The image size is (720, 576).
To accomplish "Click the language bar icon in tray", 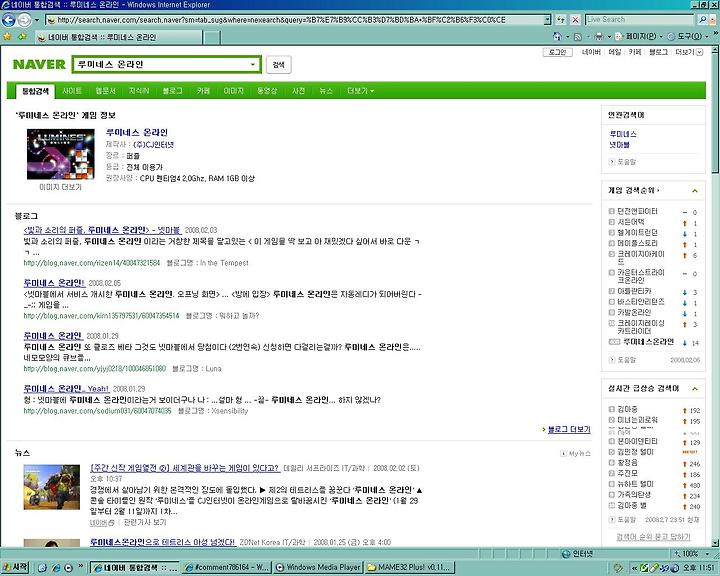I will click(x=618, y=568).
